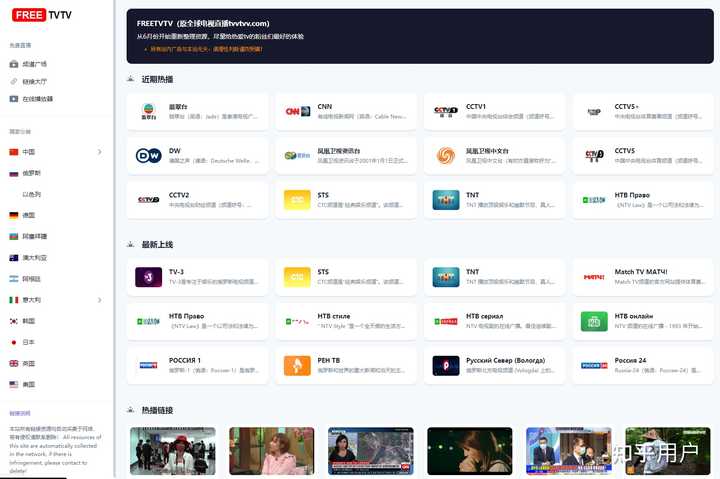Open the 凤凰卫视资讯台 channel card
Screen dimensions: 720x479
coord(346,156)
